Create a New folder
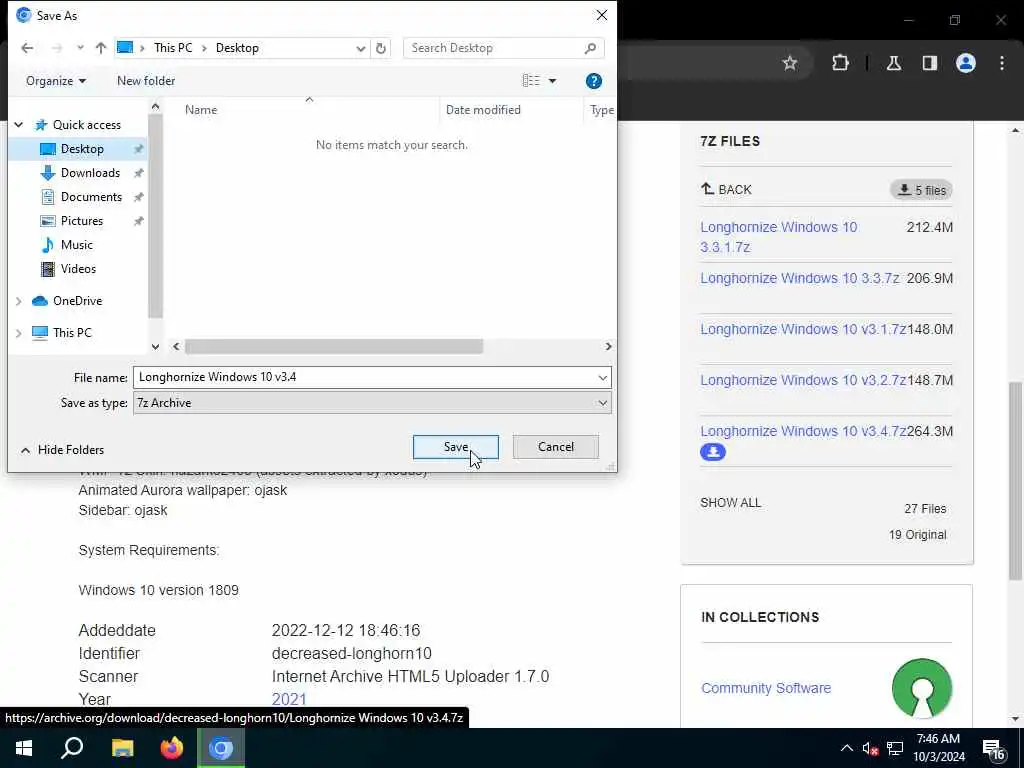1024x768 pixels. click(x=146, y=81)
